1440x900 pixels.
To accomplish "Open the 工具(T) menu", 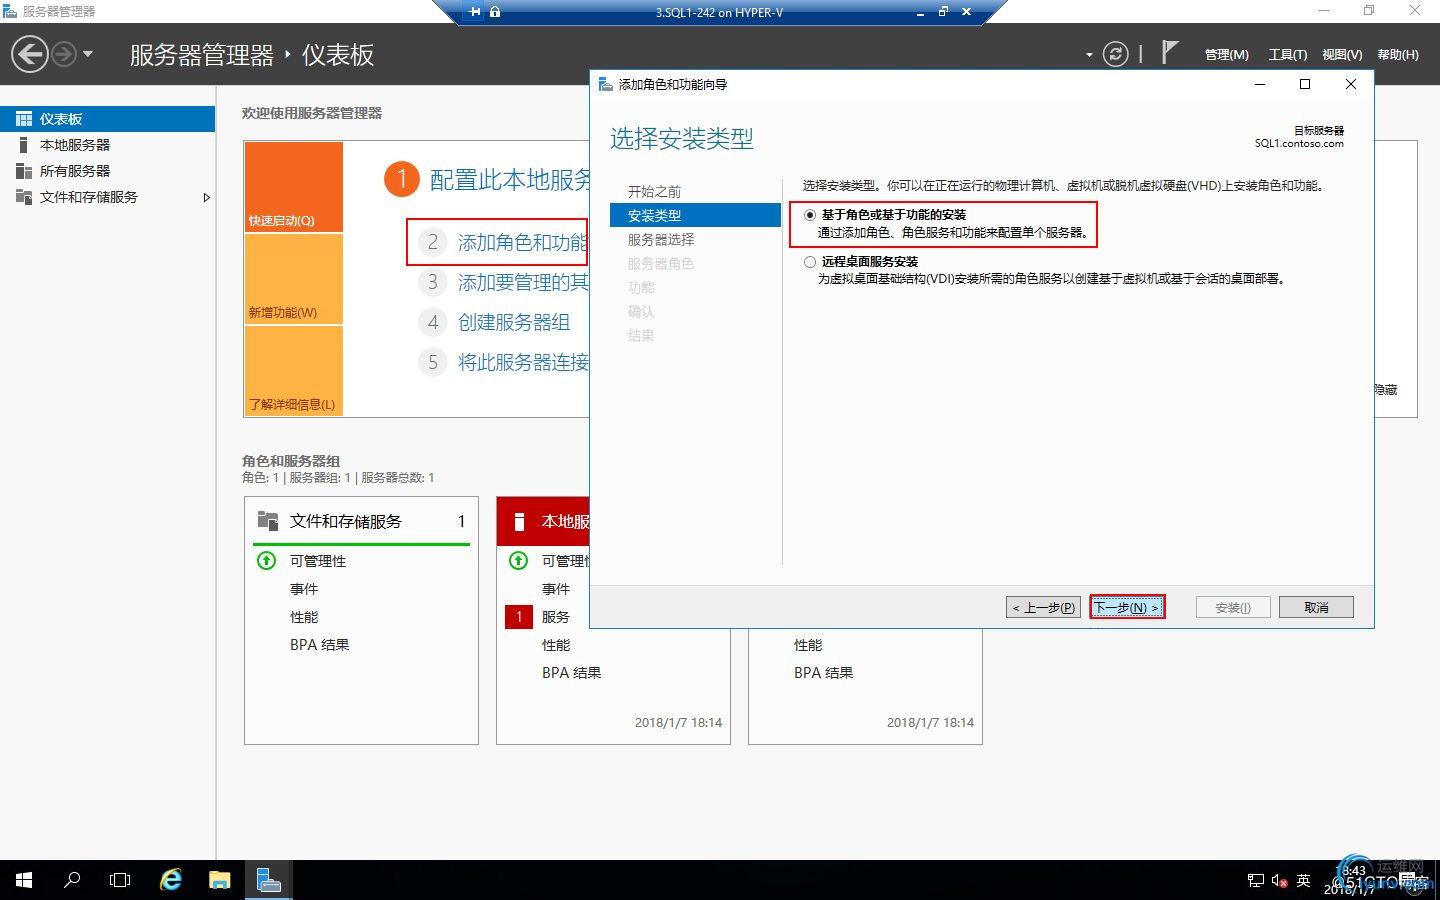I will (x=1288, y=55).
